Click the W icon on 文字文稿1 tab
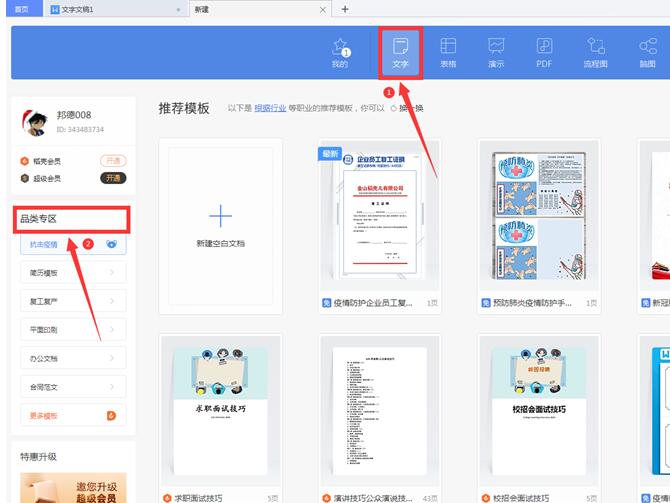Image resolution: width=670 pixels, height=503 pixels. [55, 9]
